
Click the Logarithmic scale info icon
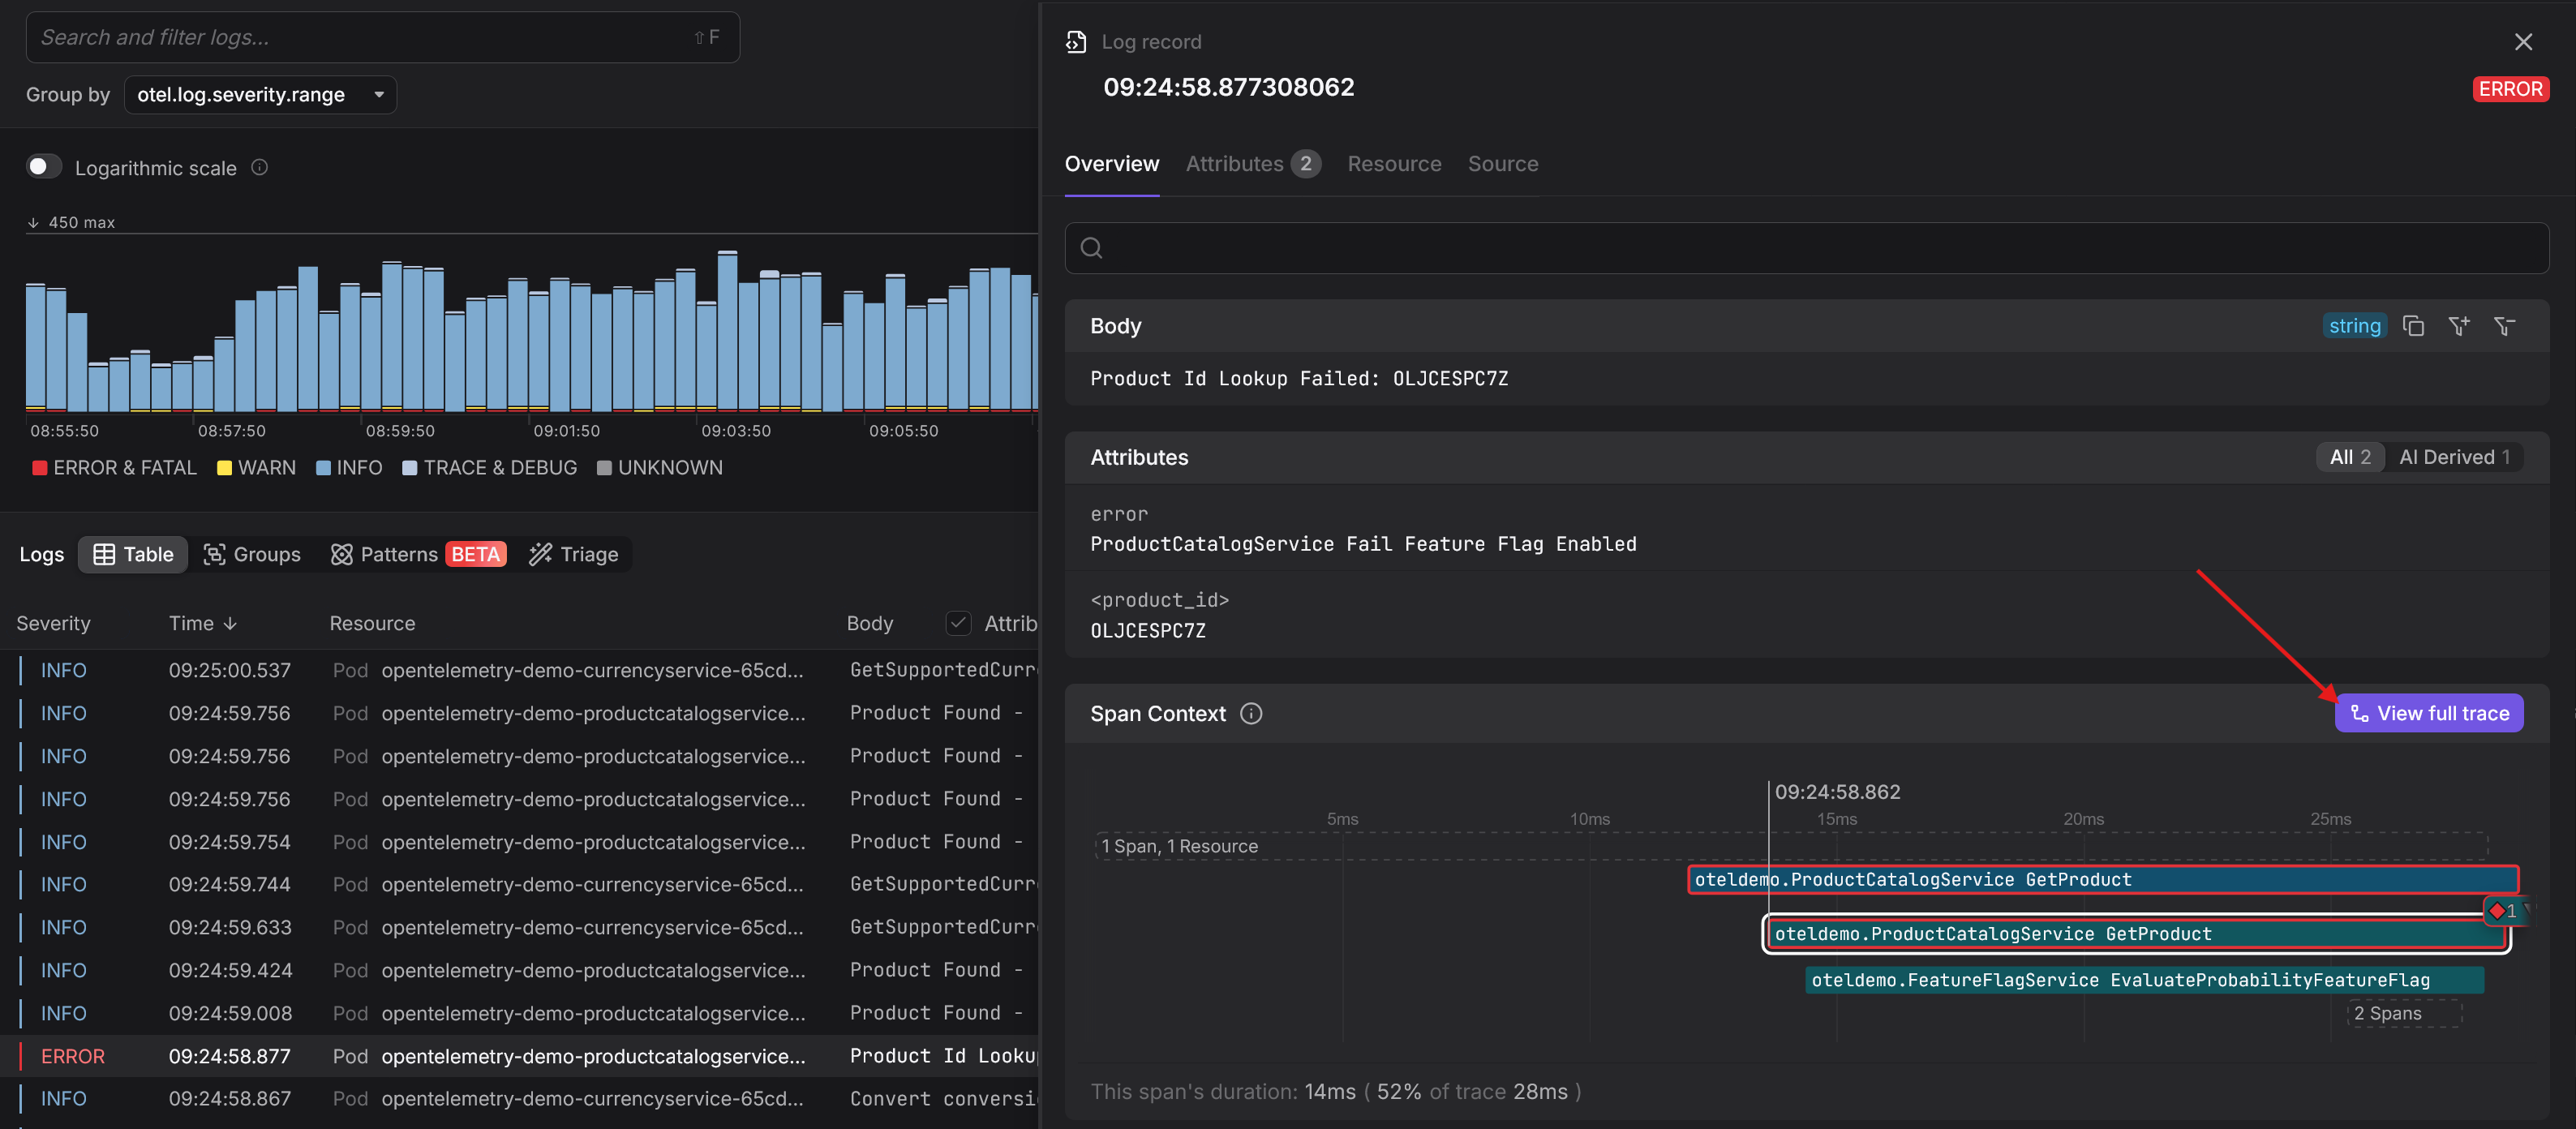tap(260, 167)
